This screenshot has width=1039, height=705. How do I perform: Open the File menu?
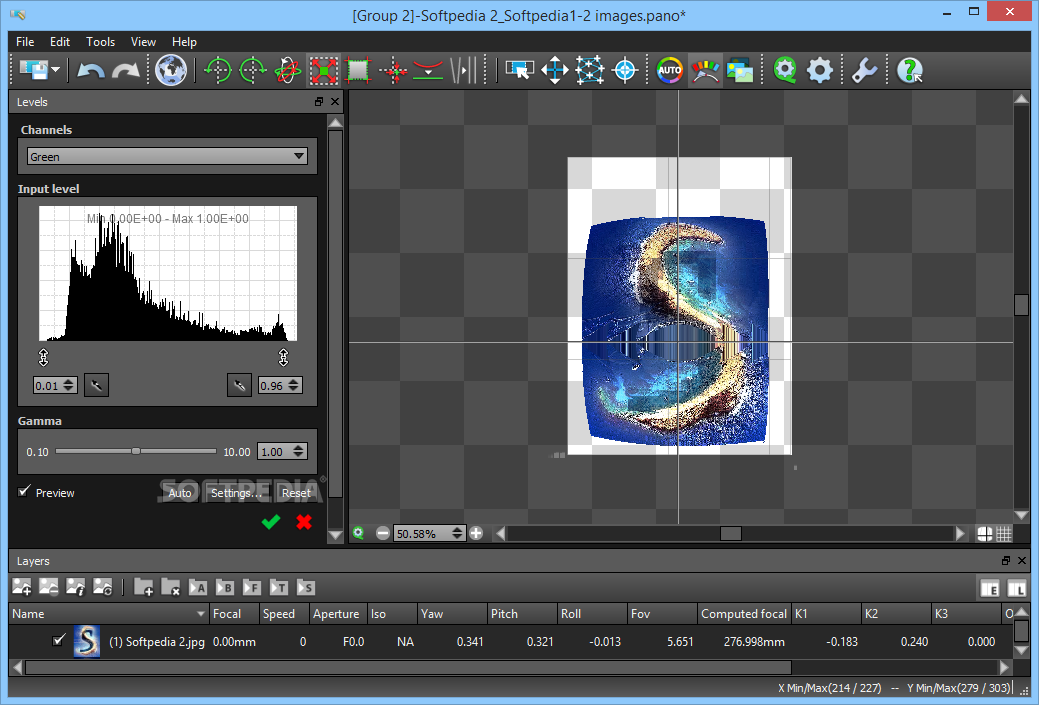point(25,42)
